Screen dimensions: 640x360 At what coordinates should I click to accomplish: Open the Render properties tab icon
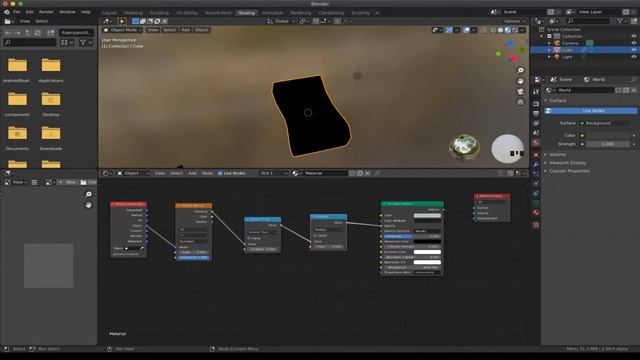(536, 104)
